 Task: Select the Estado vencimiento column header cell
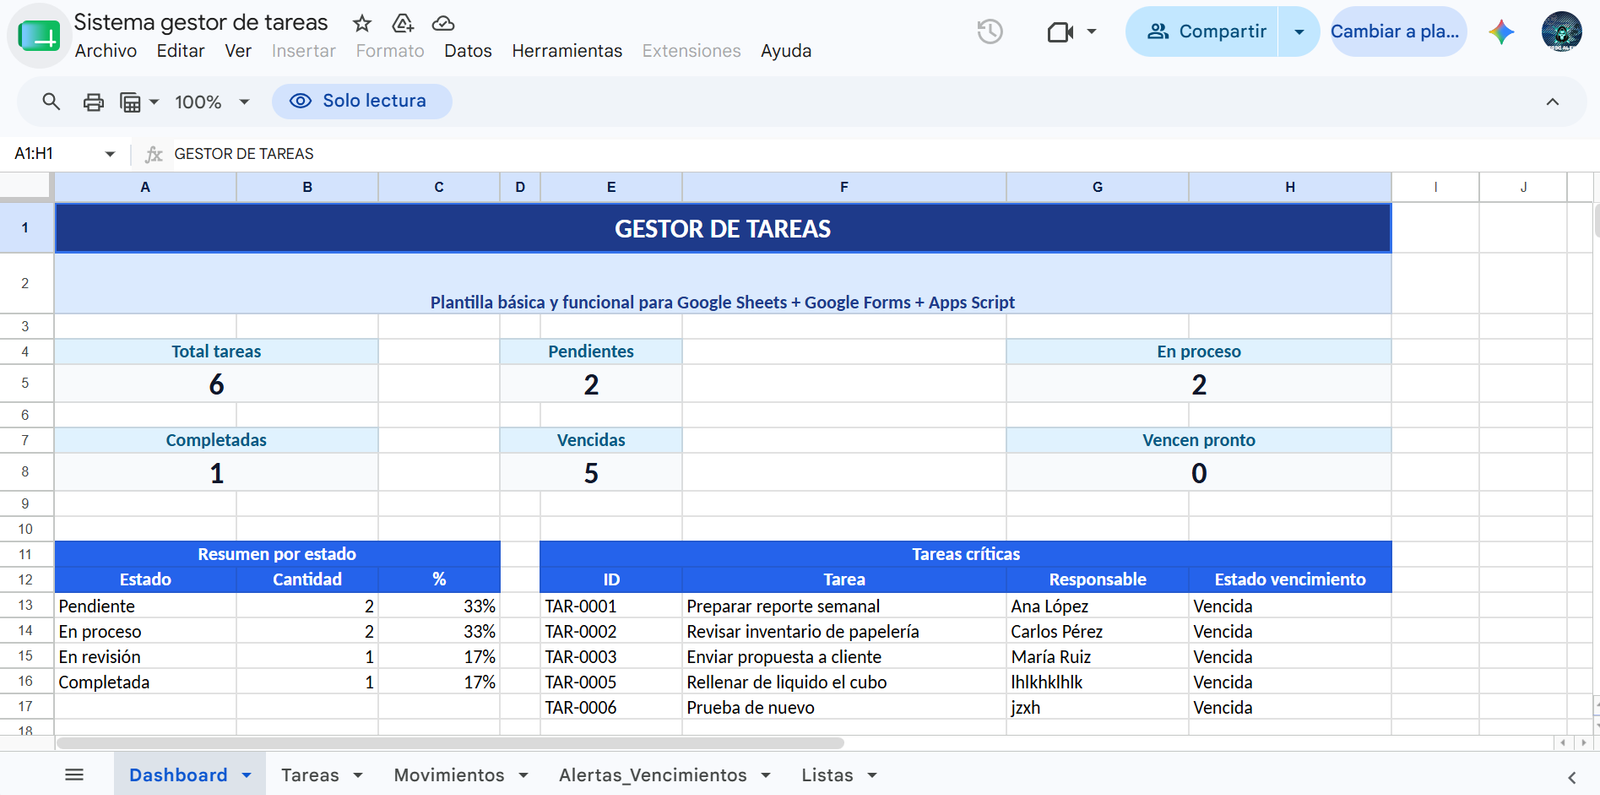1290,579
